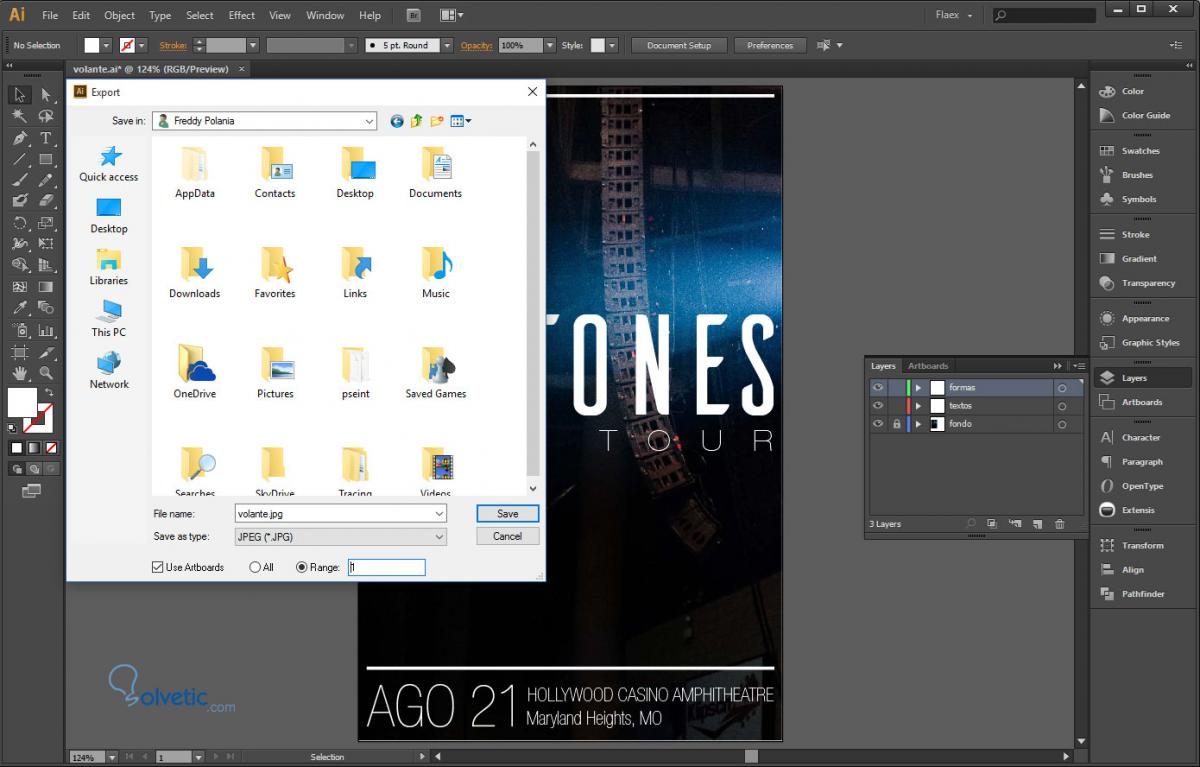Select the All radio button

coord(255,567)
